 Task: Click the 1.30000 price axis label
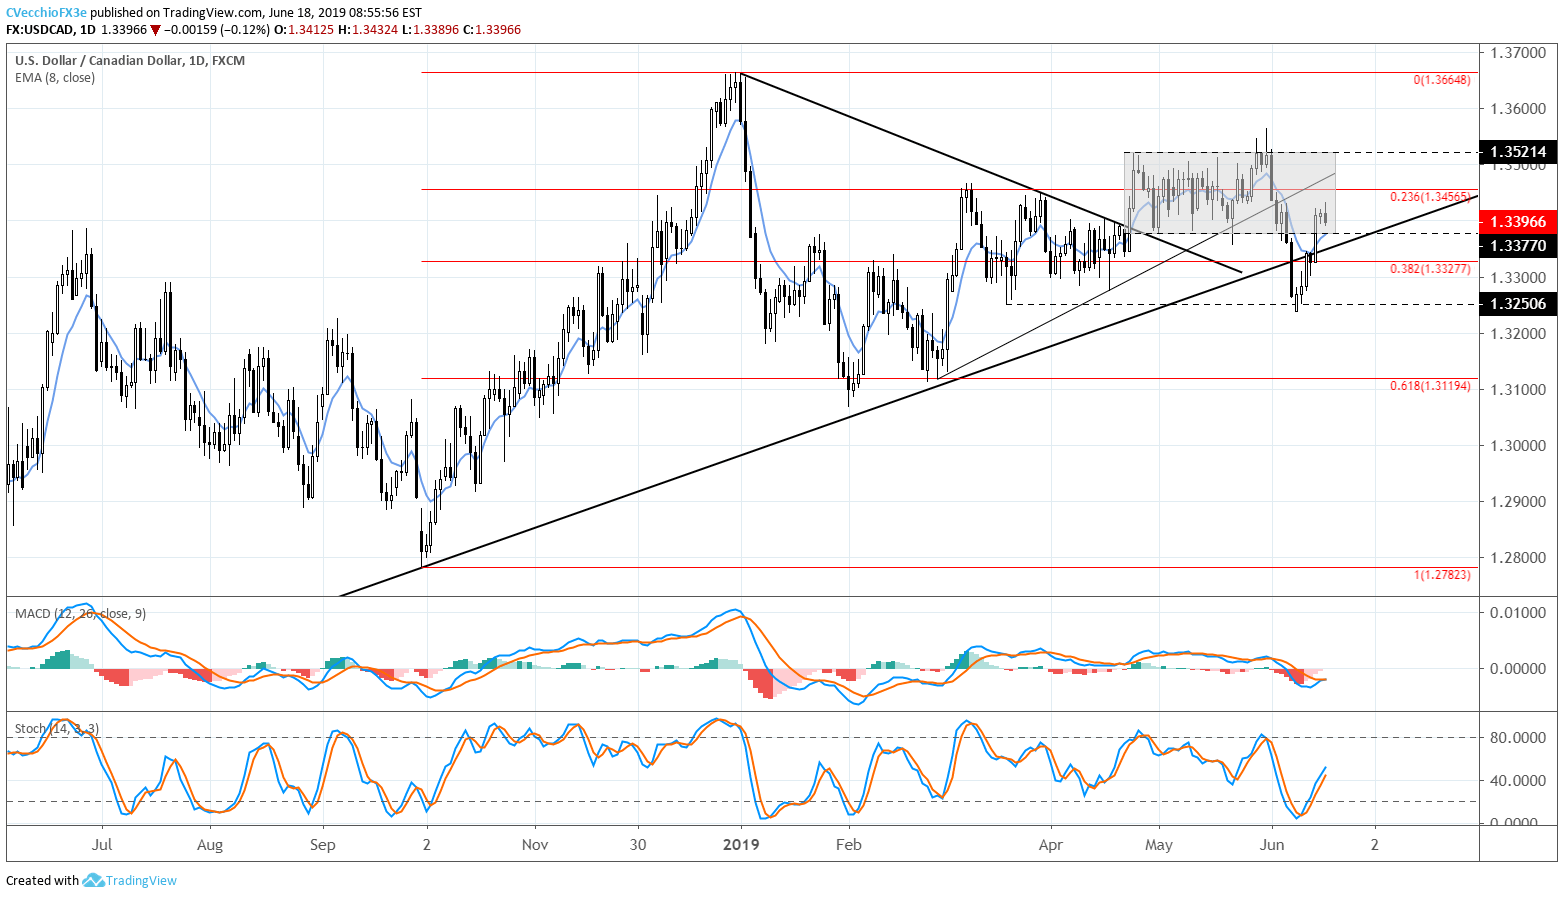click(1518, 445)
